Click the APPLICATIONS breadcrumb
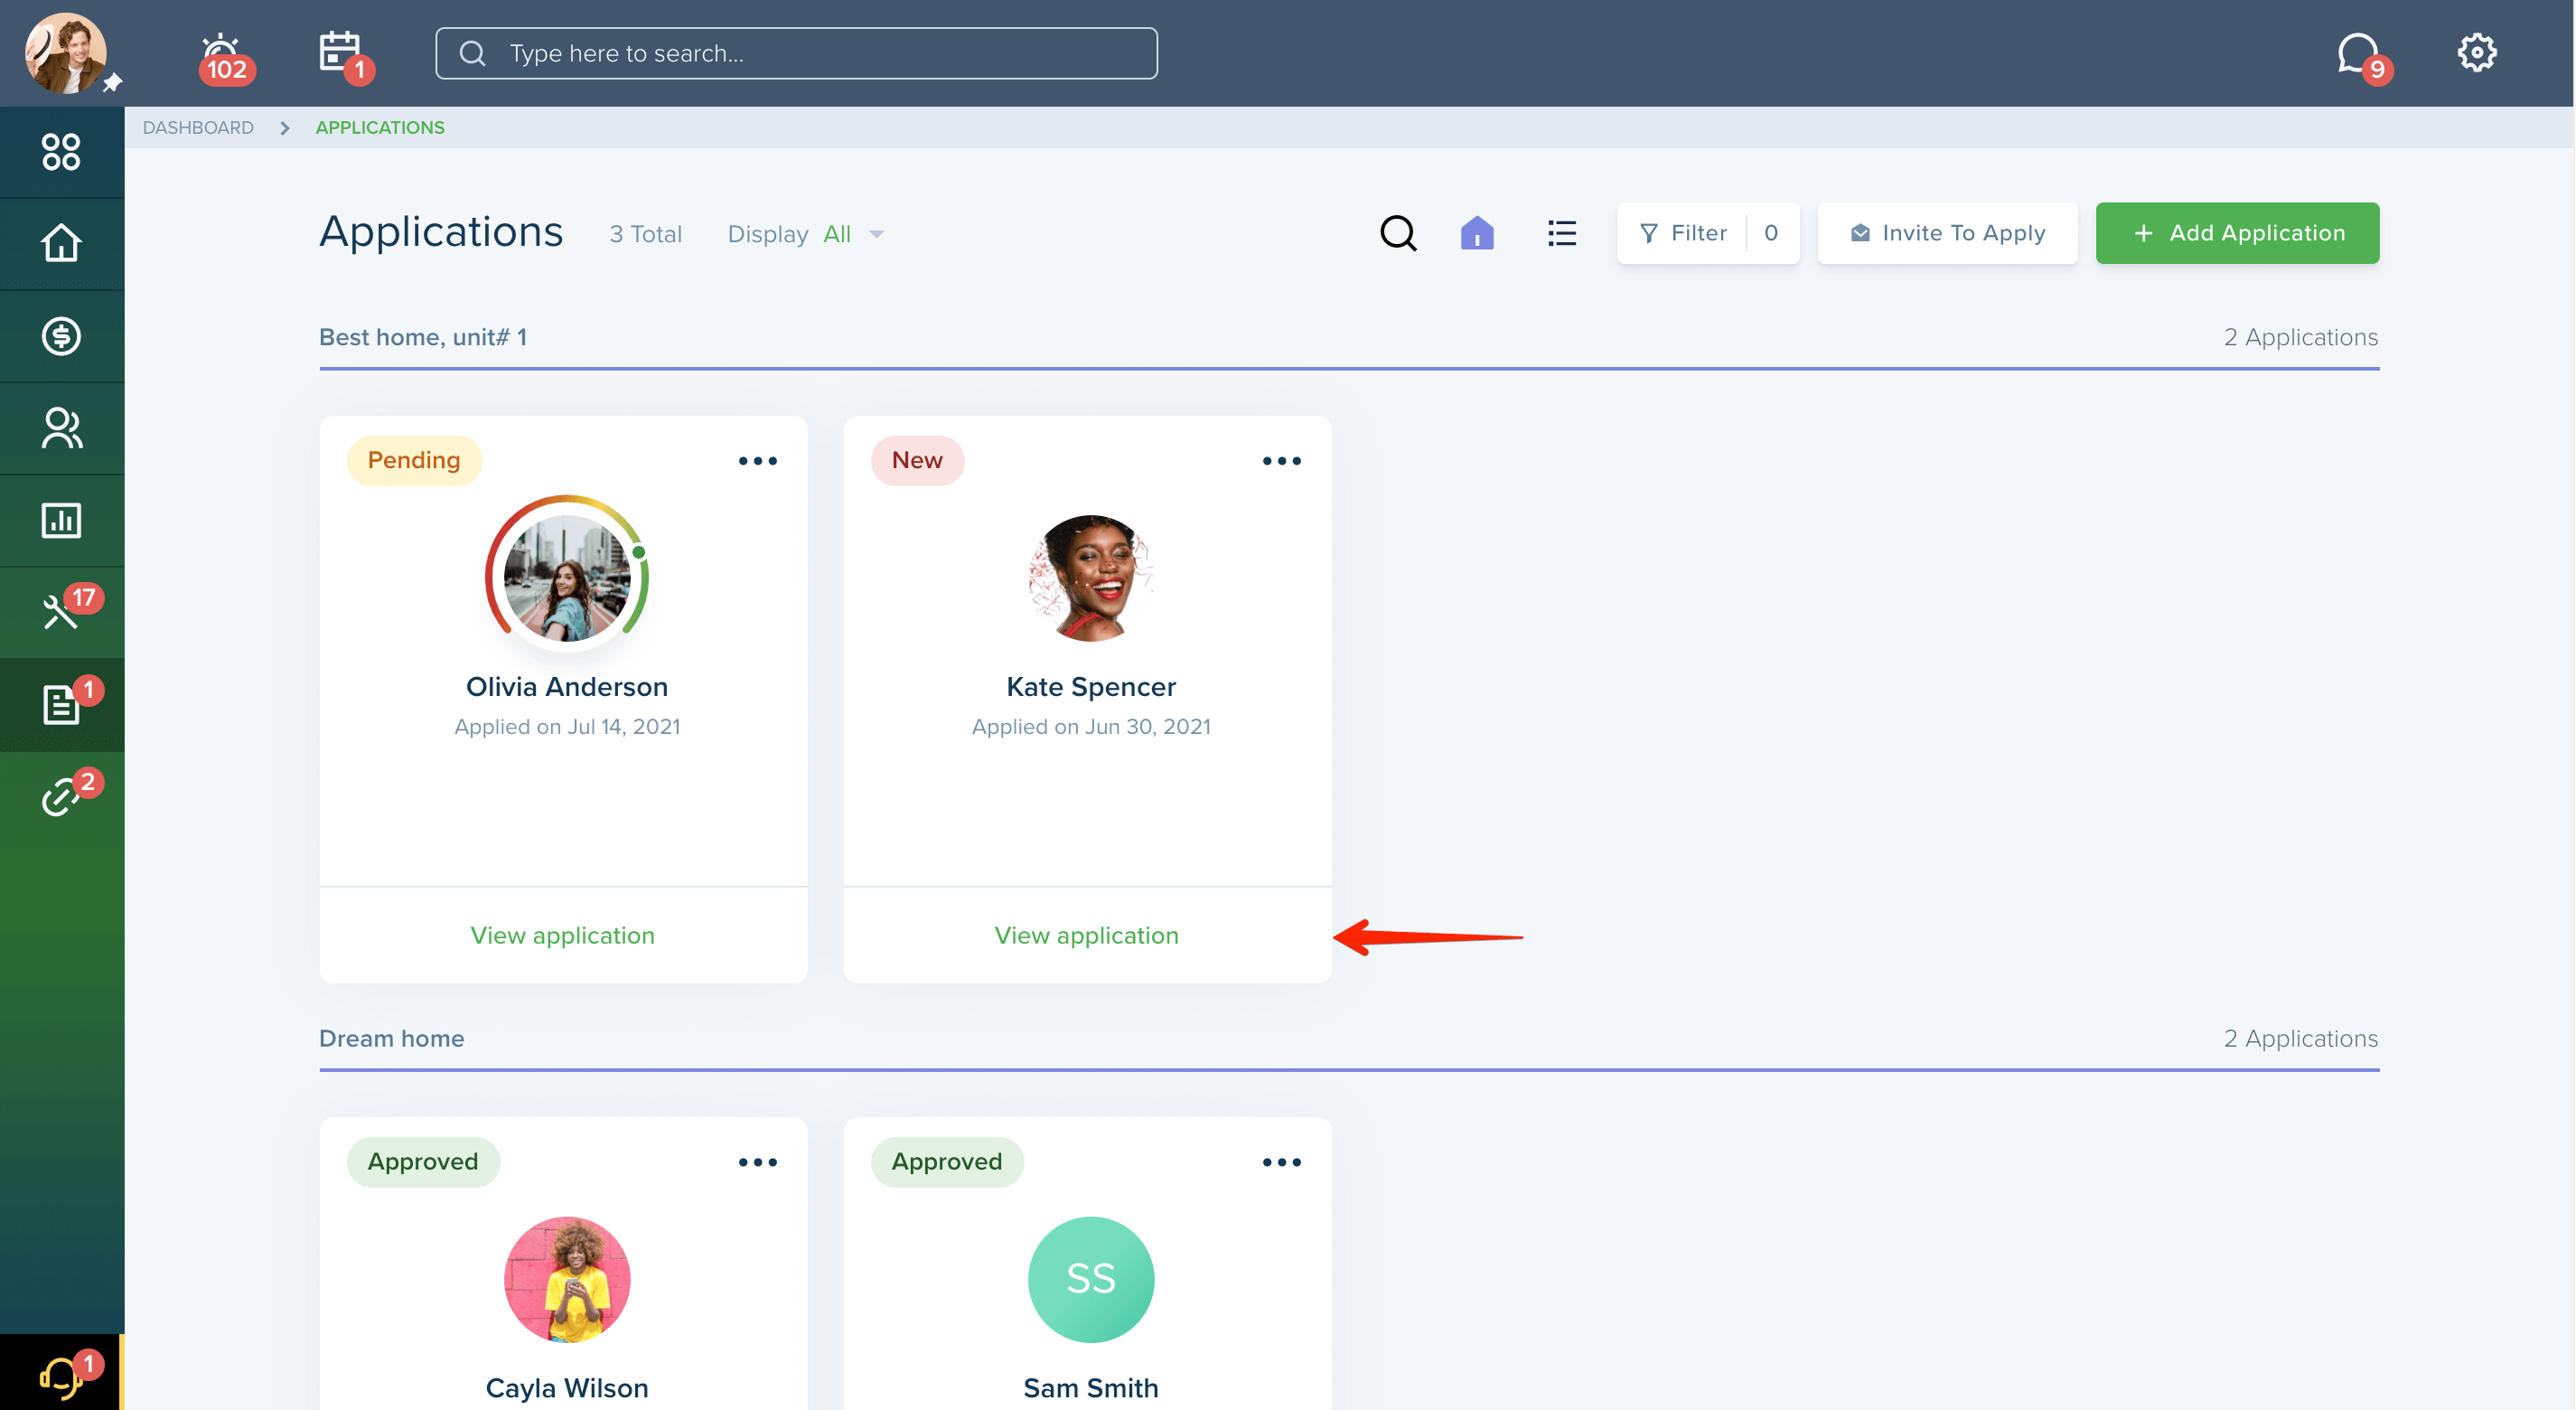The image size is (2576, 1410). pos(380,127)
